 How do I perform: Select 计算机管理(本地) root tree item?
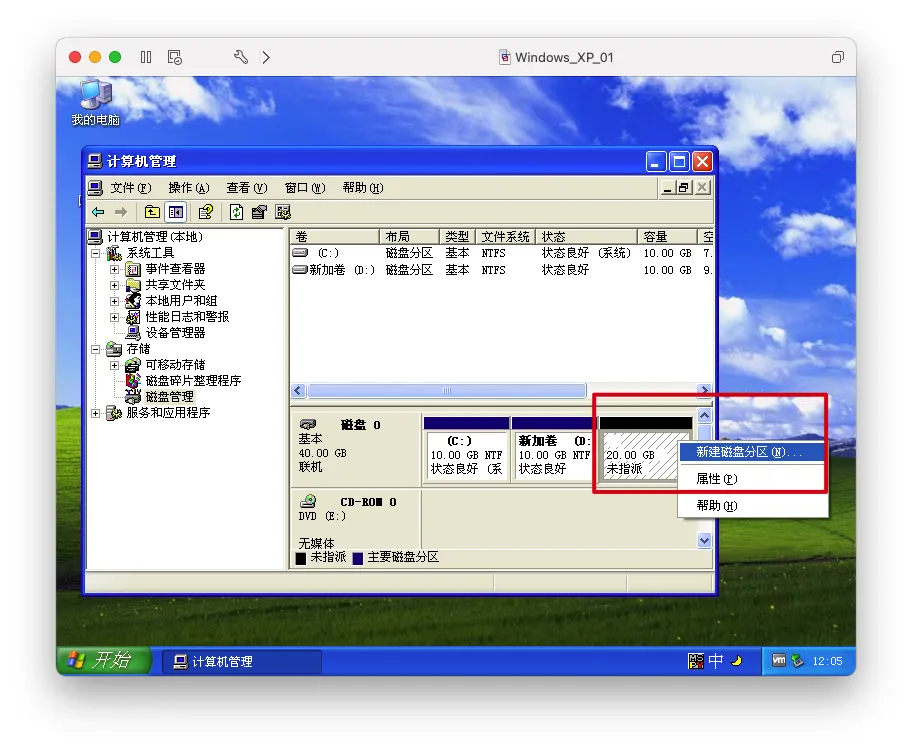point(155,237)
